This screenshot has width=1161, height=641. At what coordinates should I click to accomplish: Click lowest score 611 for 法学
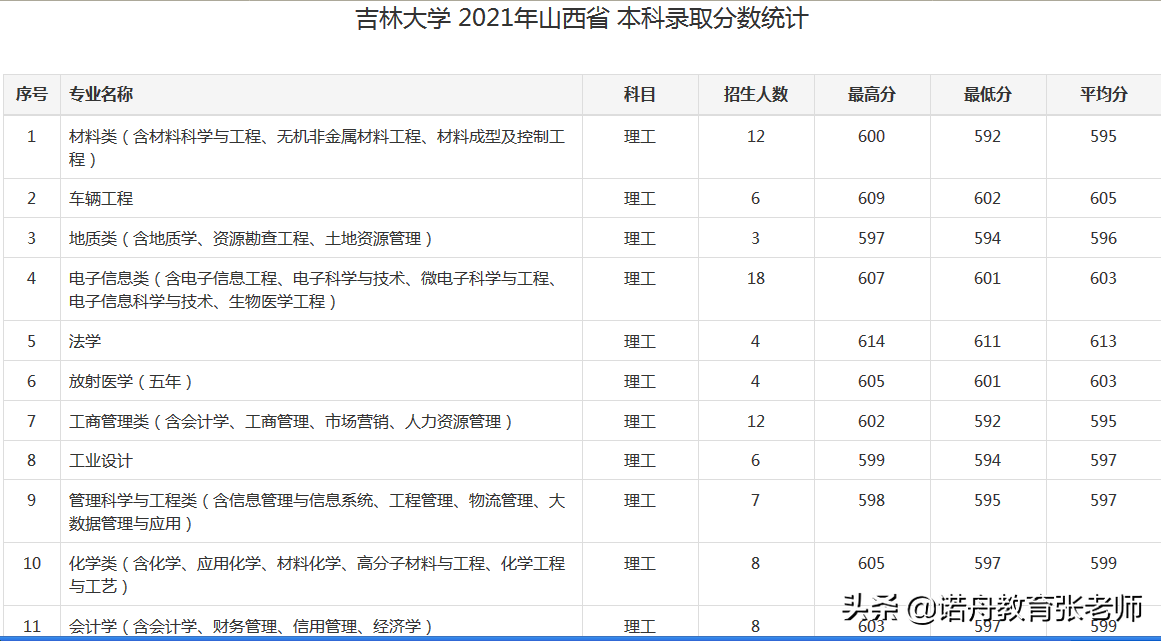coord(987,341)
